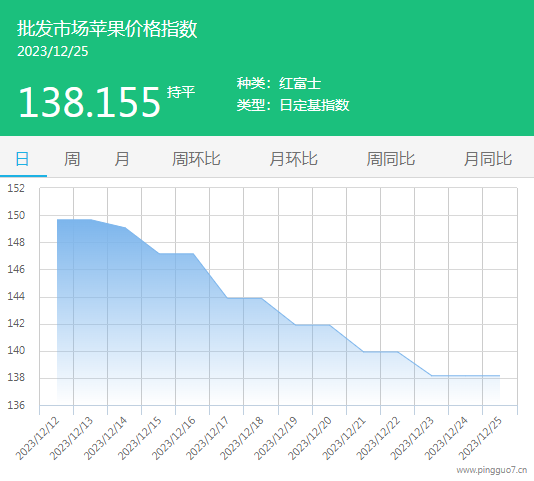
Task: Click the 150 y-axis label
Action: coord(16,215)
